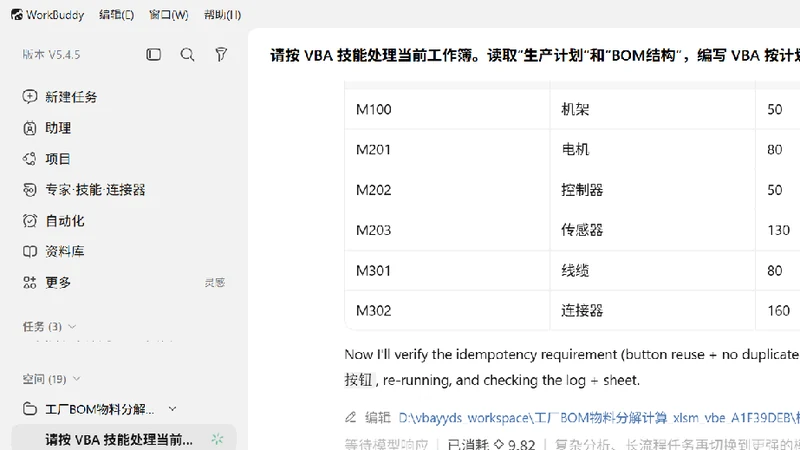Click the edit pencil icon beside 编辑
The width and height of the screenshot is (800, 450).
[x=351, y=417]
